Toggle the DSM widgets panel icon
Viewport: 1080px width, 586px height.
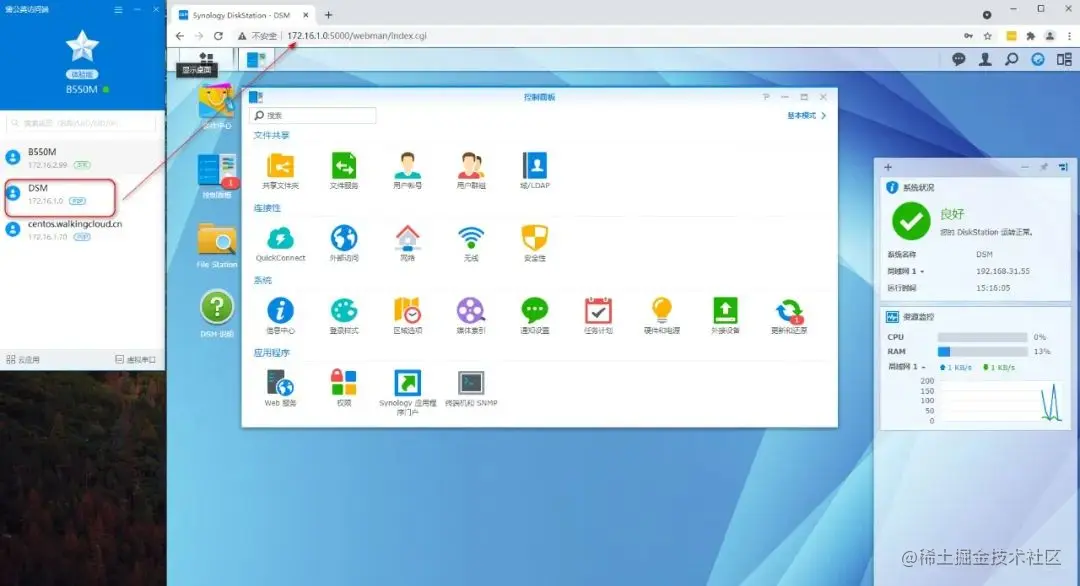coord(1037,59)
